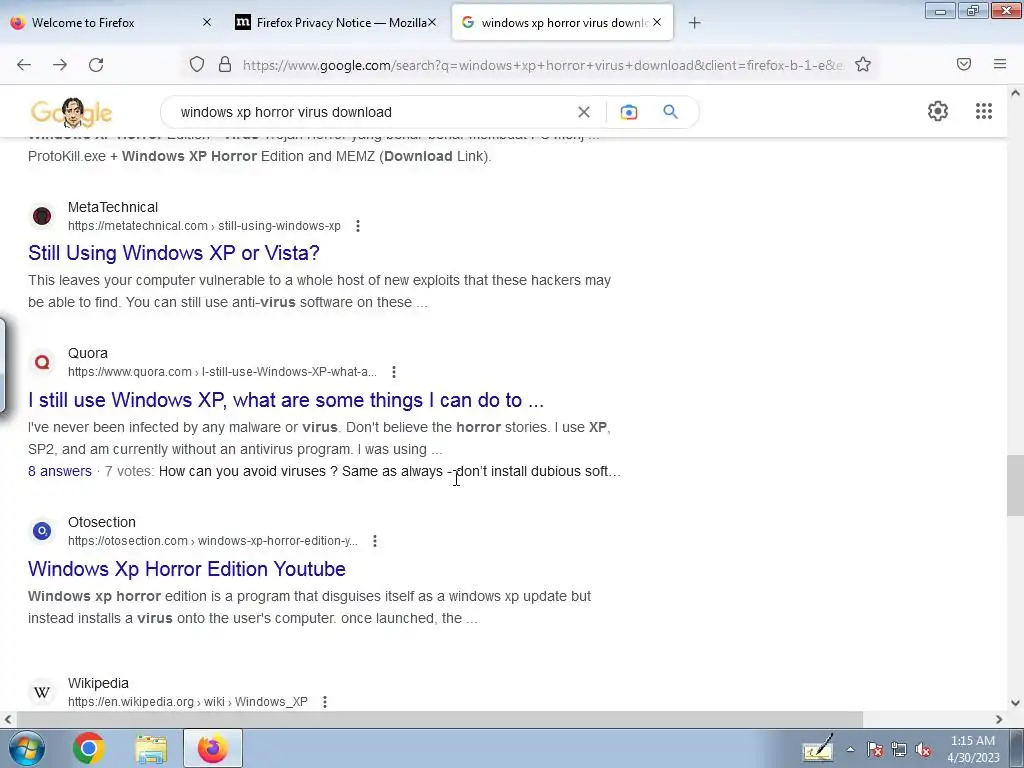The height and width of the screenshot is (768, 1024).
Task: Clear the Google search box
Action: pos(584,112)
